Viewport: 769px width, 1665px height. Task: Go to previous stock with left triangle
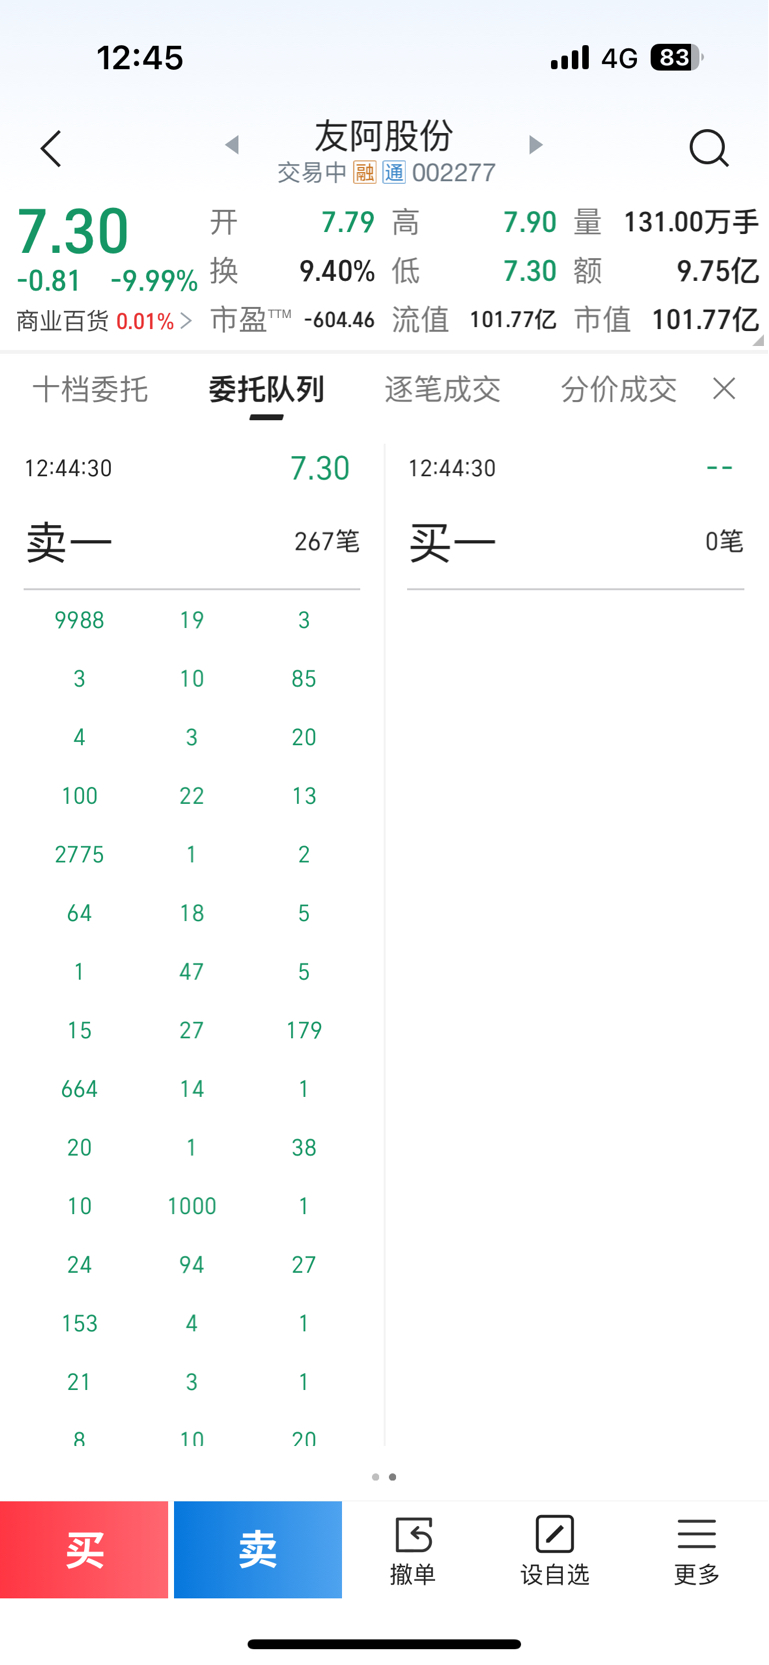[x=232, y=145]
